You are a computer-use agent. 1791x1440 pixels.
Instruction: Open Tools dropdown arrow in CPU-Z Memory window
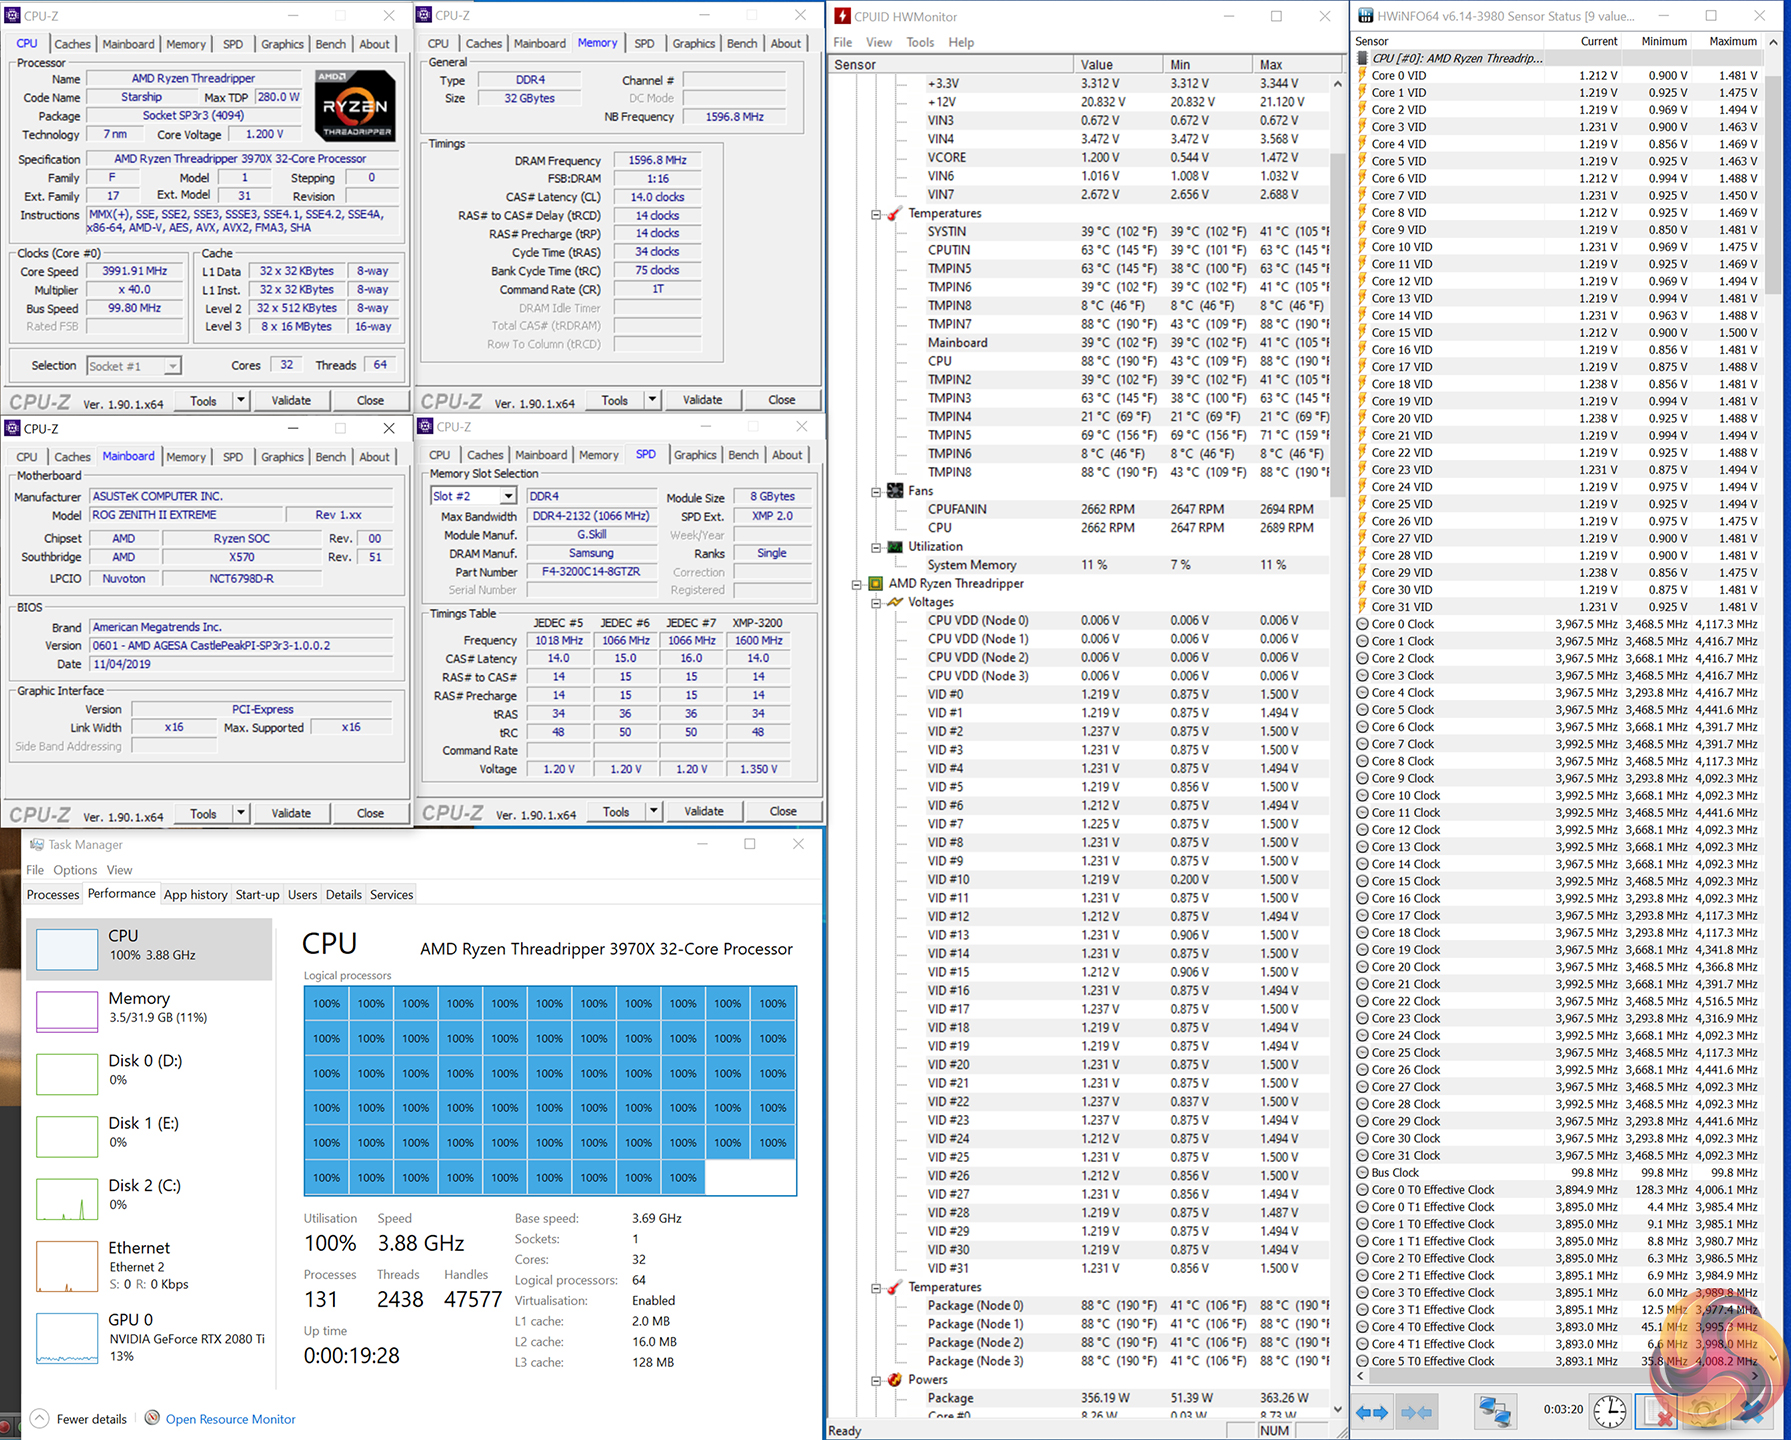652,400
